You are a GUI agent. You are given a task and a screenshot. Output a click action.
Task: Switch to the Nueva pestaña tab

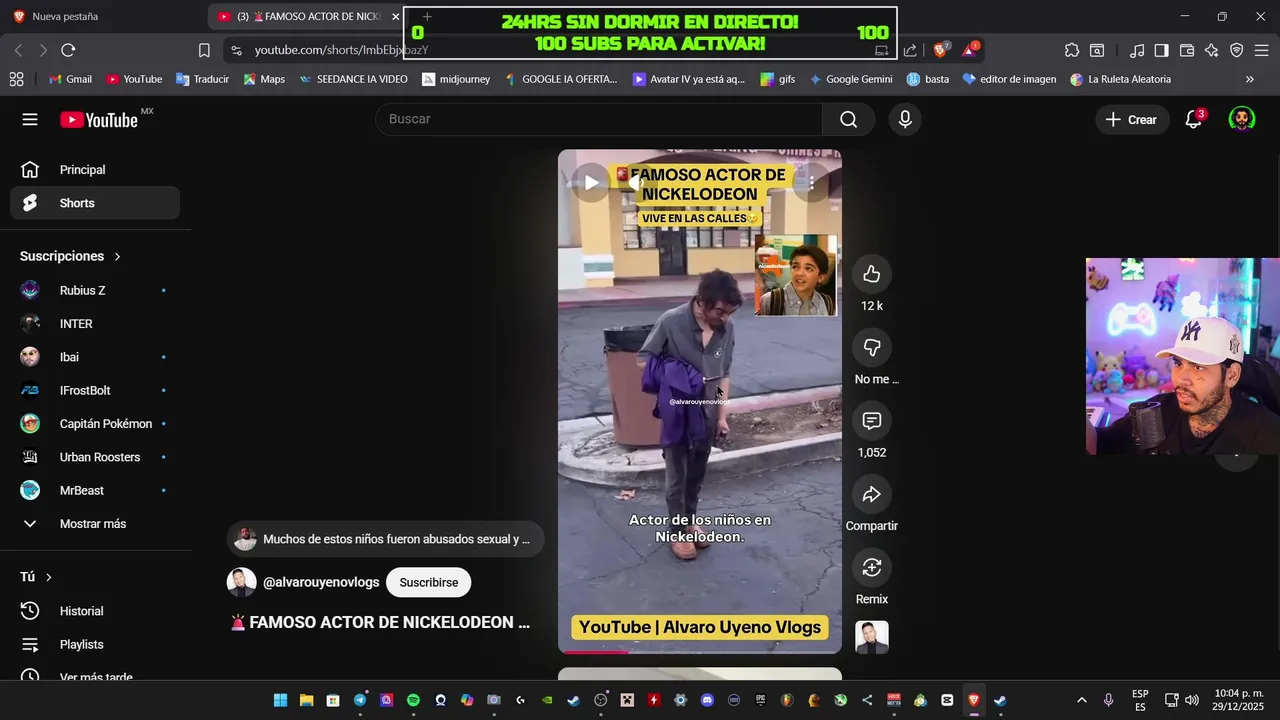(104, 17)
